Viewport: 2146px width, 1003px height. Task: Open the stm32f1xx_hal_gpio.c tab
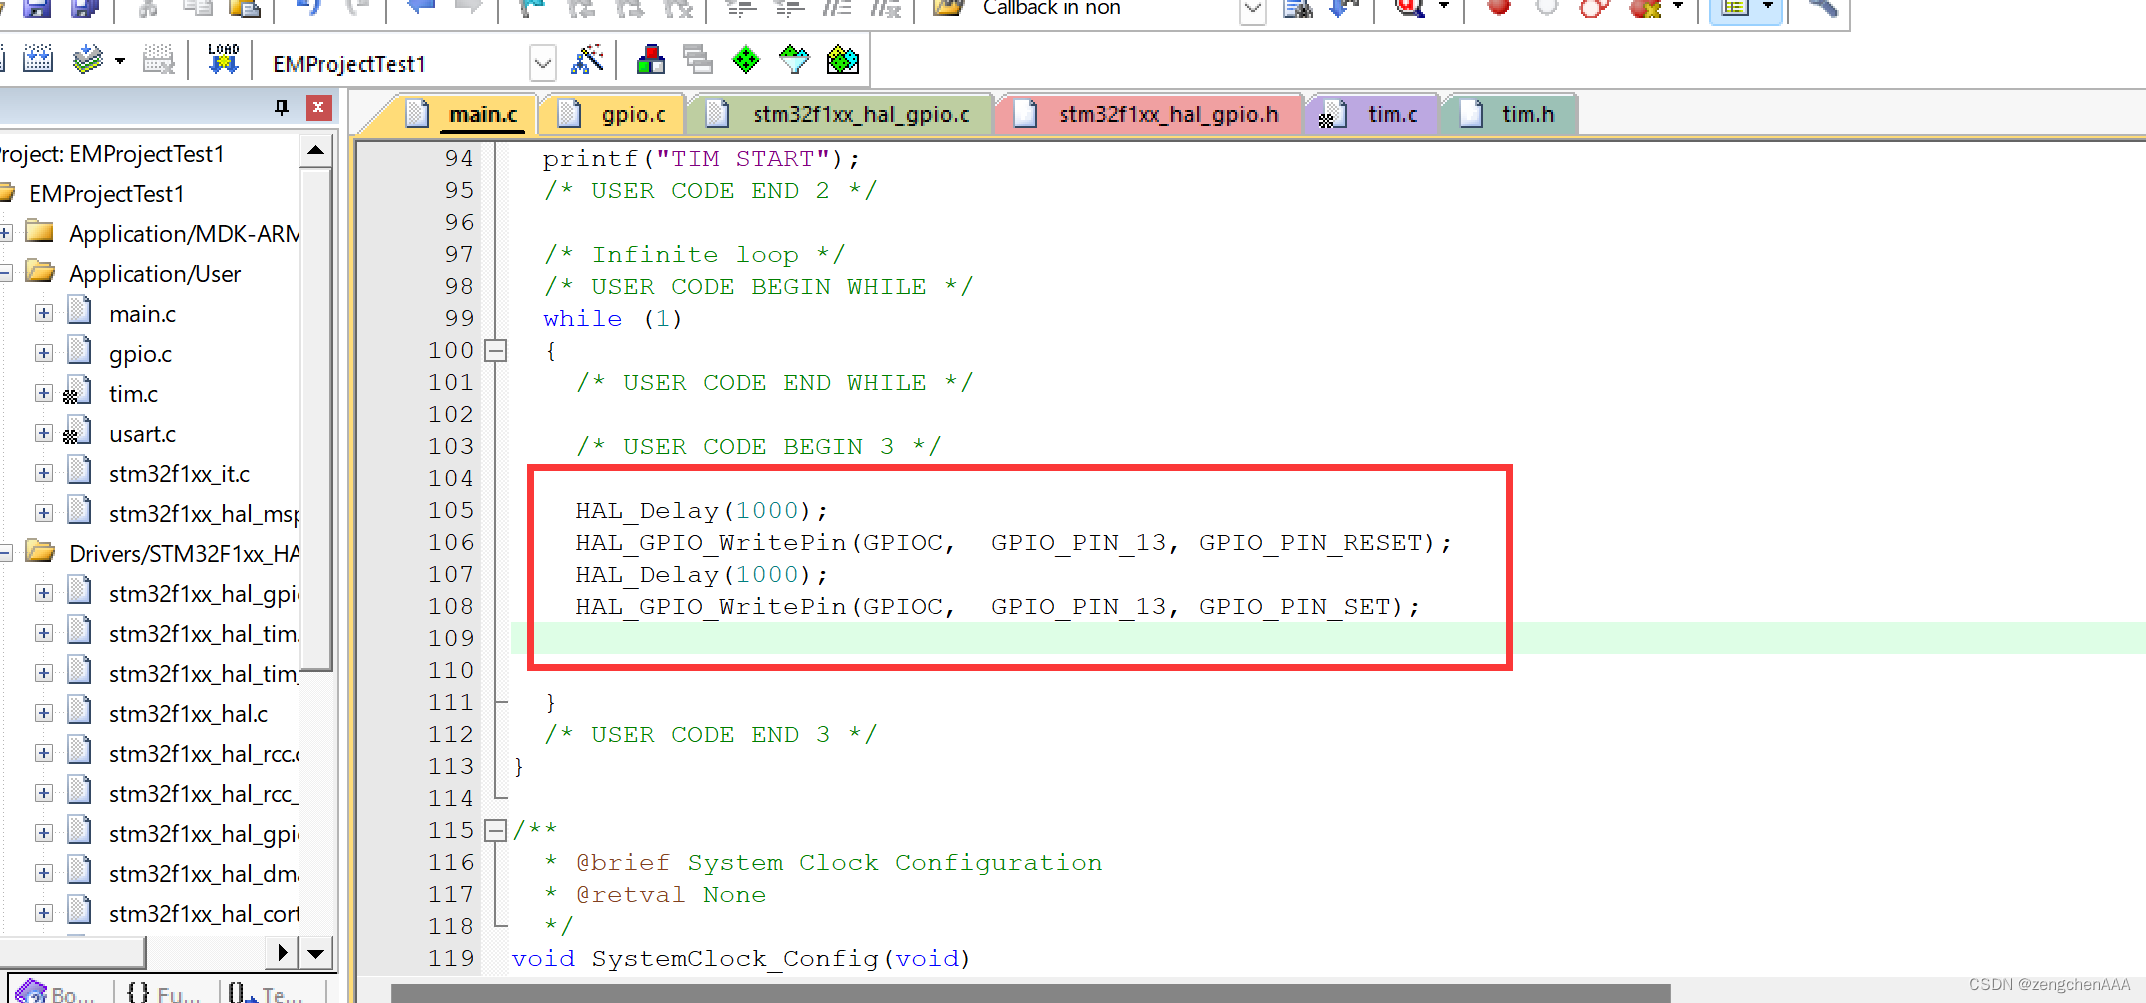click(x=840, y=114)
